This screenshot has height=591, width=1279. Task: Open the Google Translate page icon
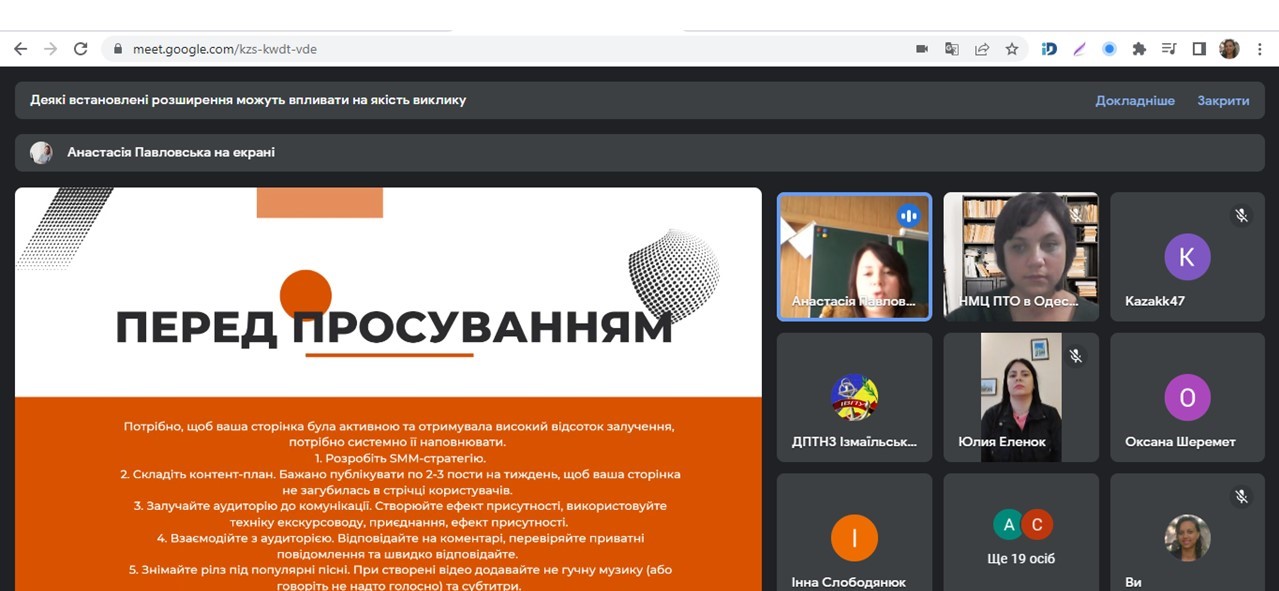[952, 49]
